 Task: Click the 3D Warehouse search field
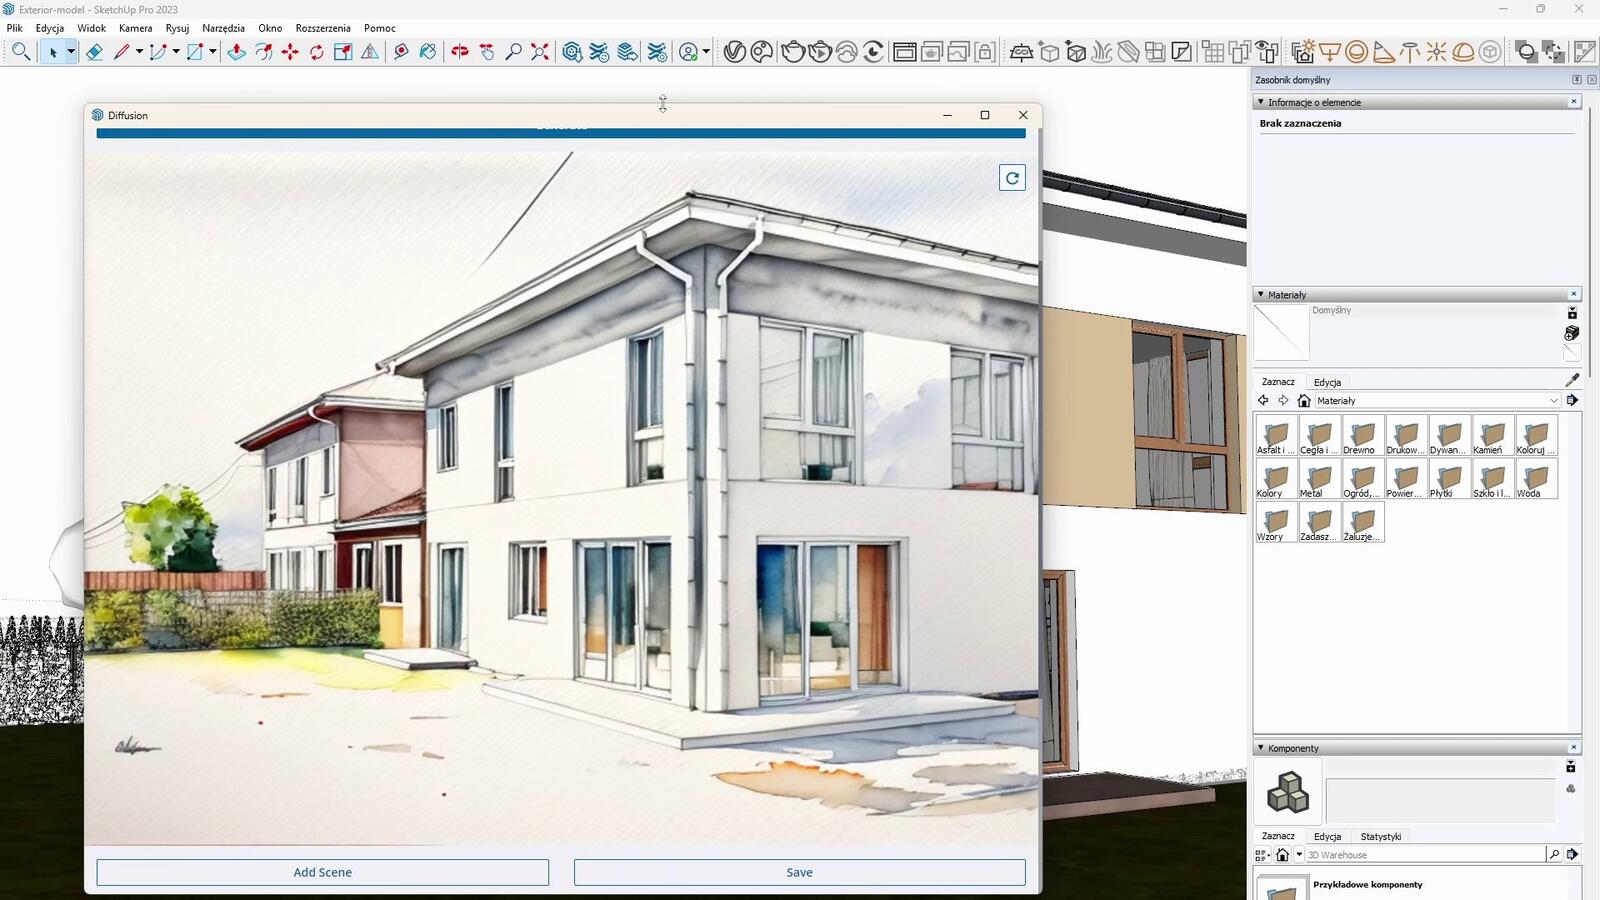(x=1424, y=855)
